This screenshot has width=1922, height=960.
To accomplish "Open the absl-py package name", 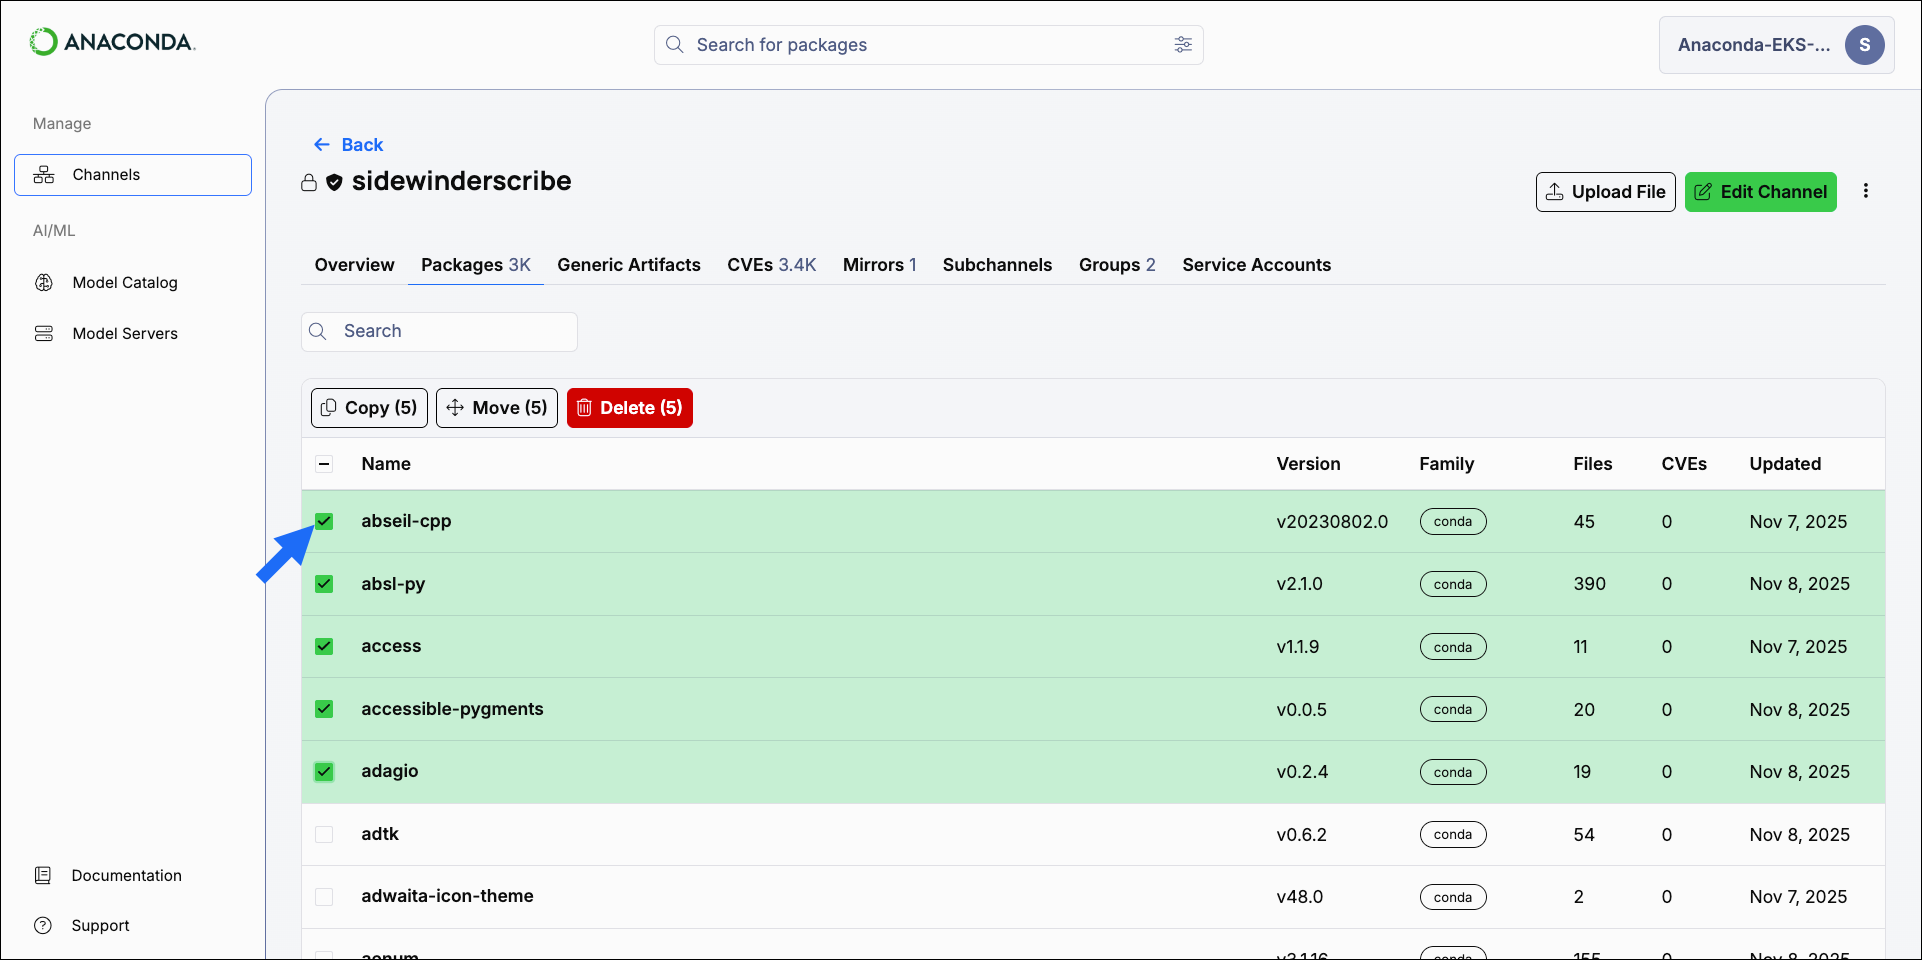I will point(393,584).
